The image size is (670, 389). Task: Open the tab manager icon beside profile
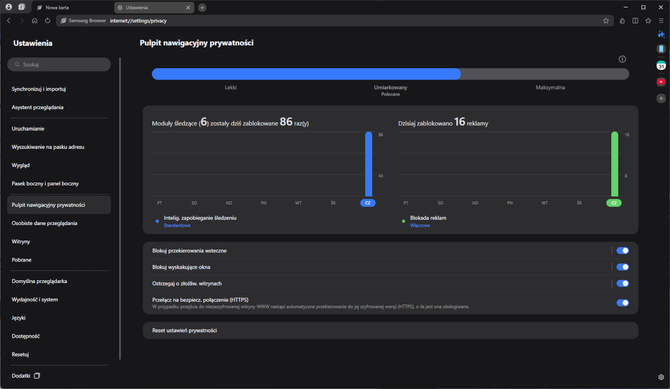(x=21, y=7)
